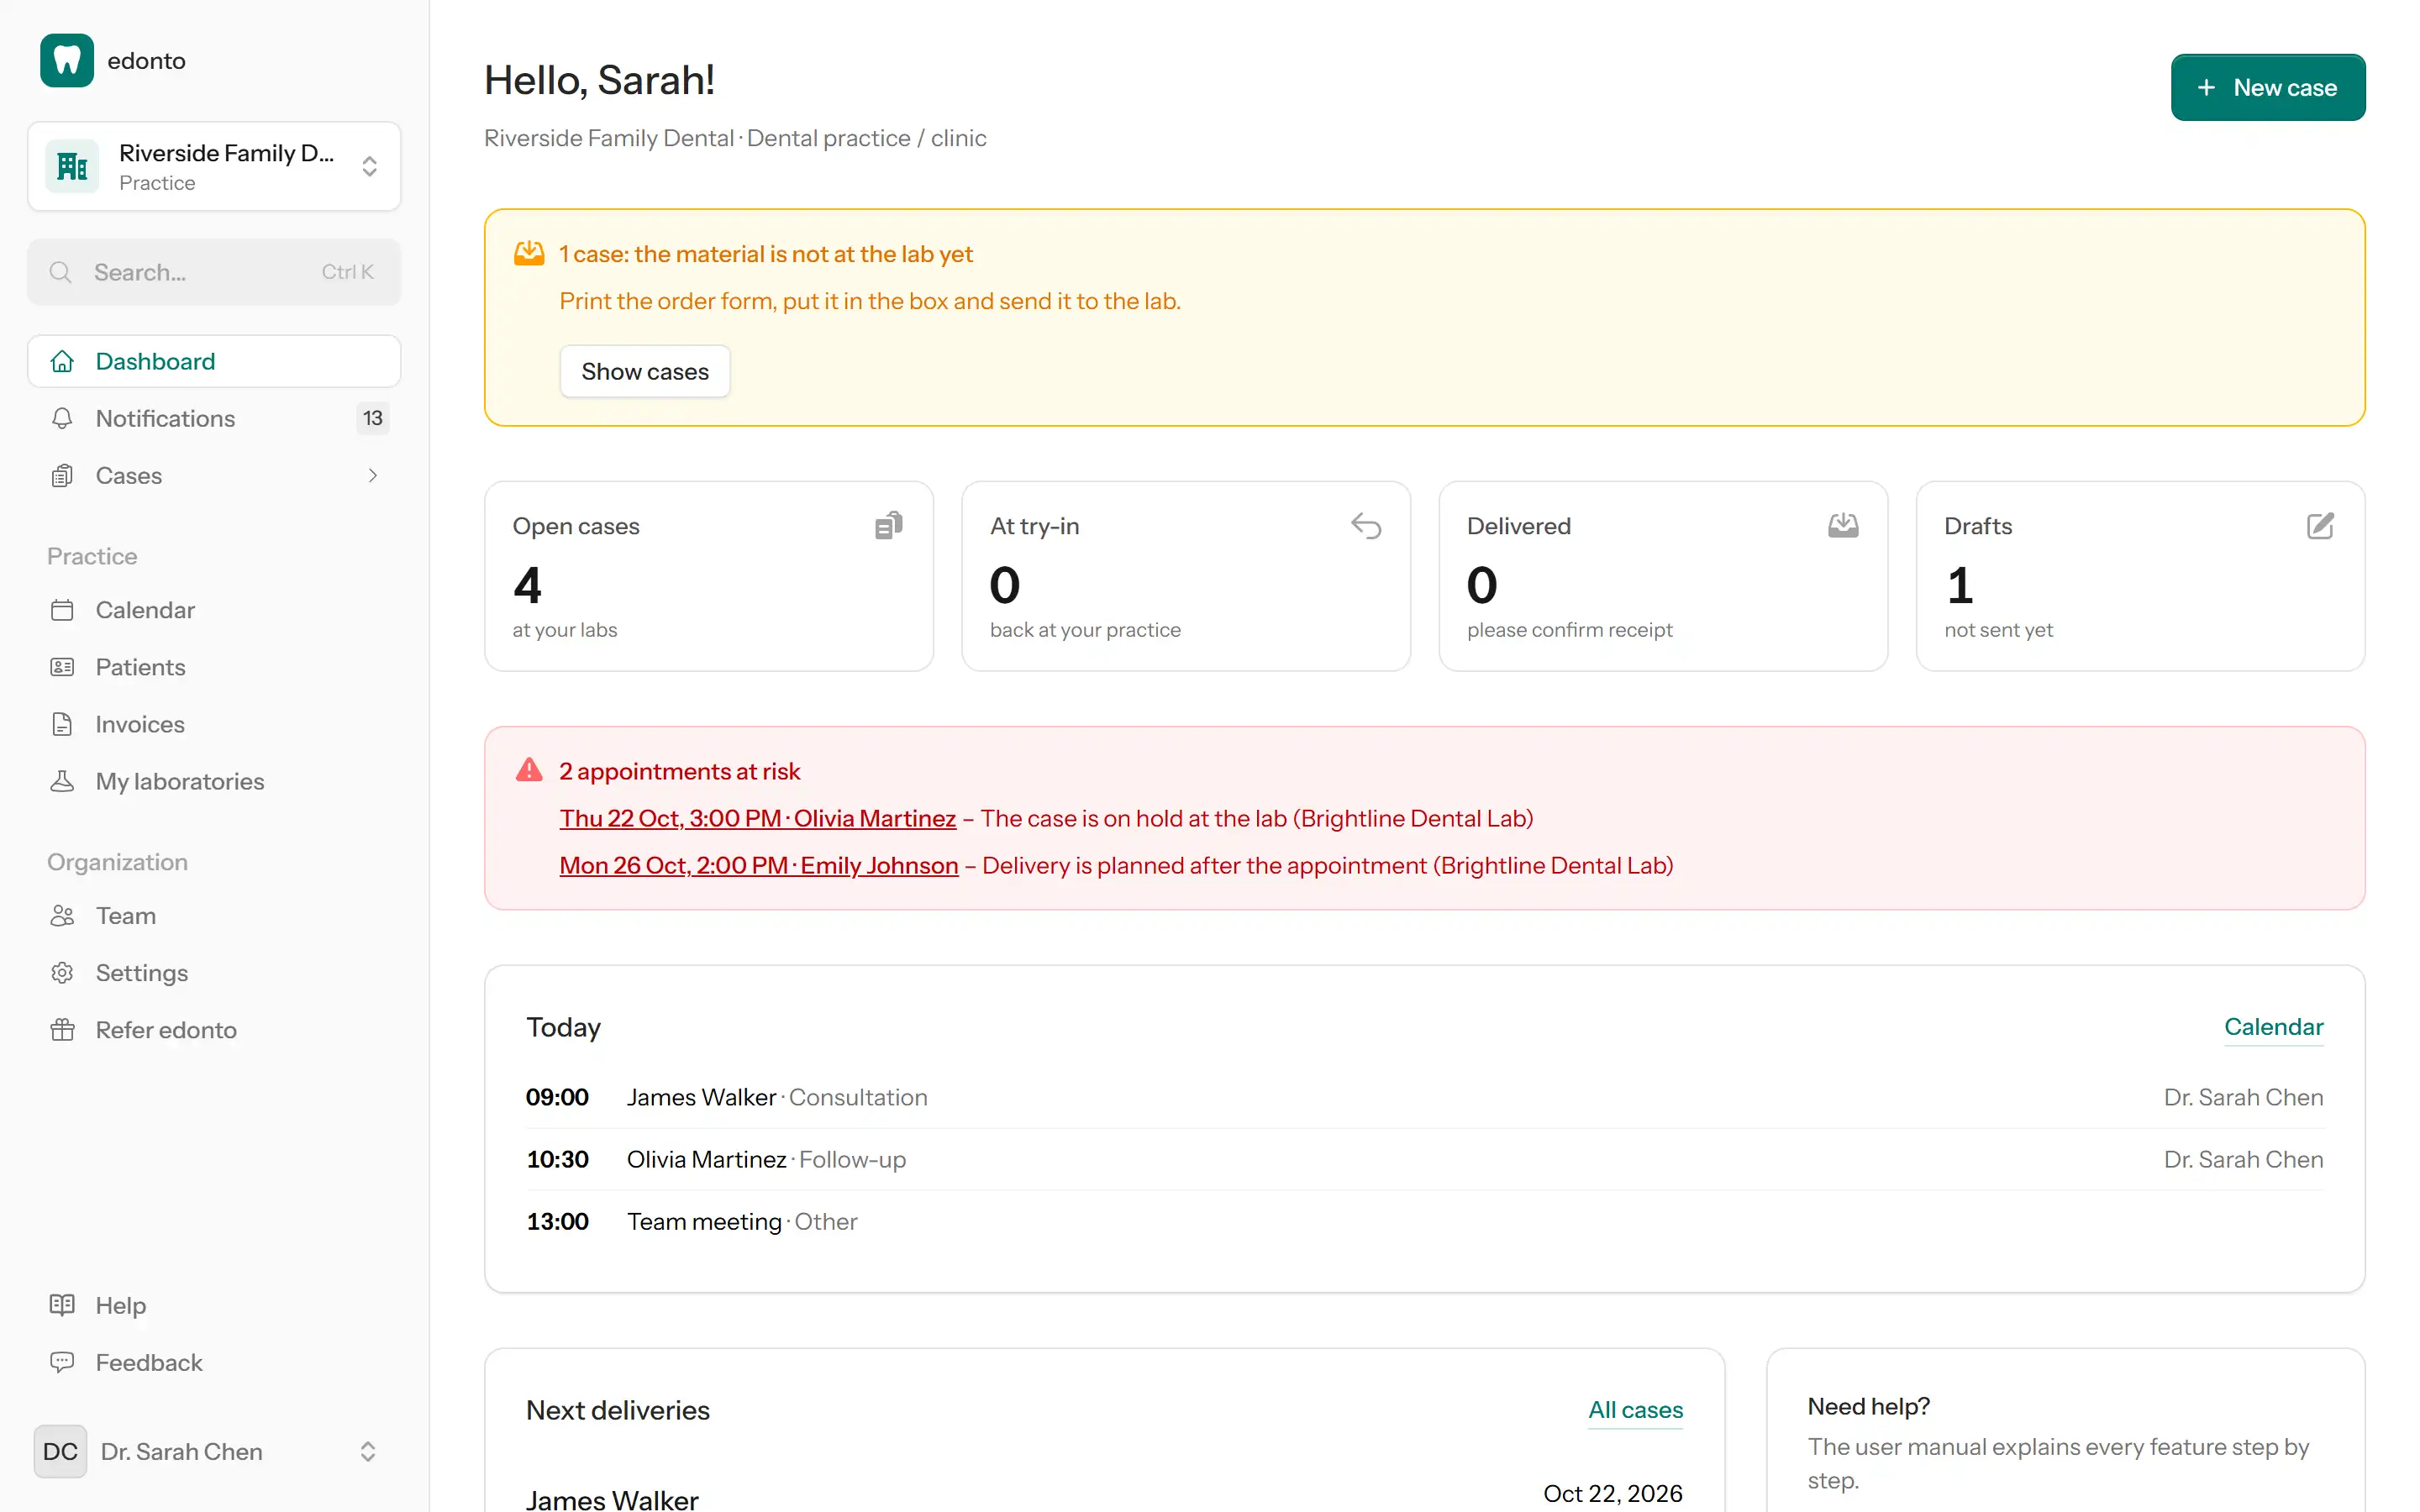Click the Need help? heading
Image resolution: width=2420 pixels, height=1512 pixels.
coord(1868,1406)
